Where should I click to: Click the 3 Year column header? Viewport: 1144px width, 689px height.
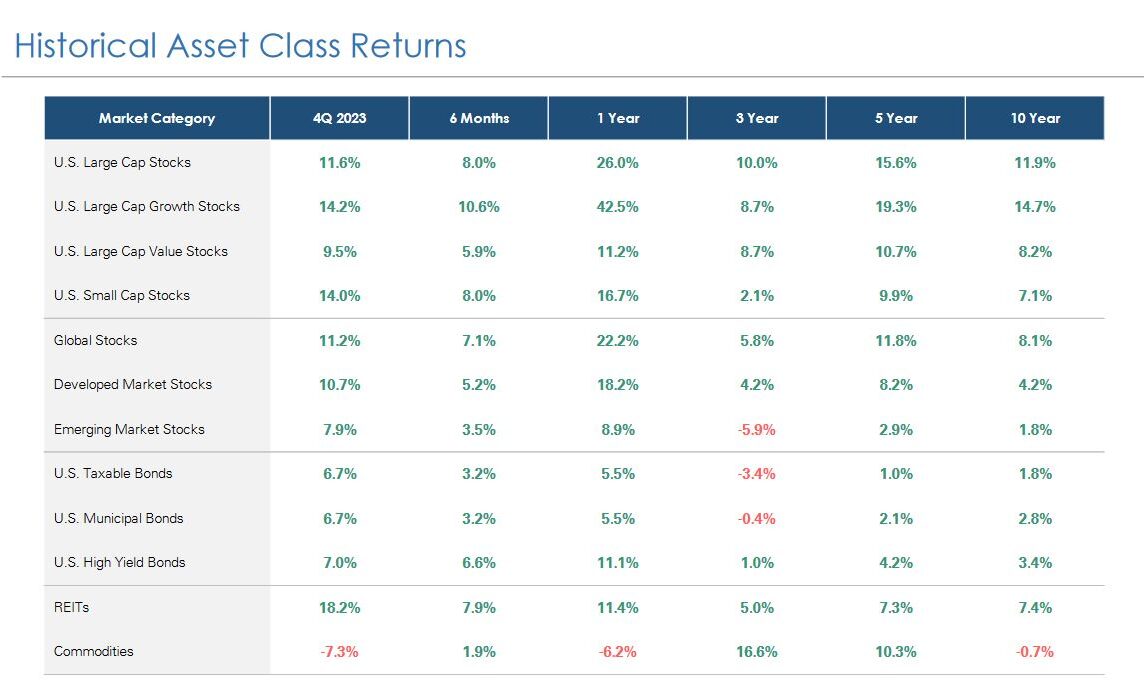(756, 118)
